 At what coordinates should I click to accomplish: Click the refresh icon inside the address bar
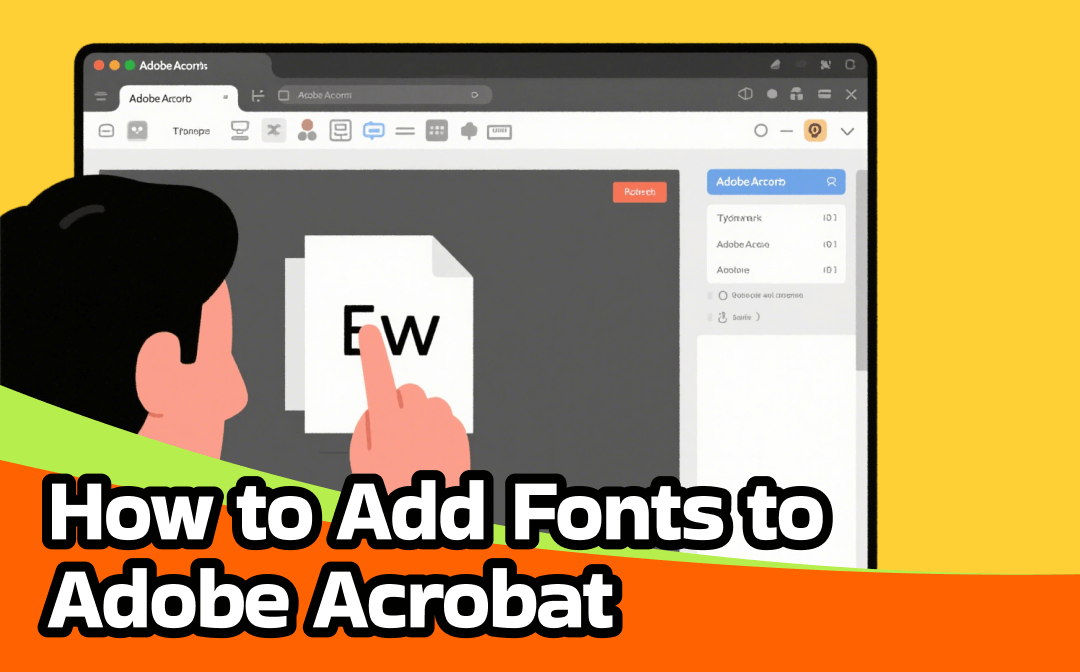(x=475, y=95)
